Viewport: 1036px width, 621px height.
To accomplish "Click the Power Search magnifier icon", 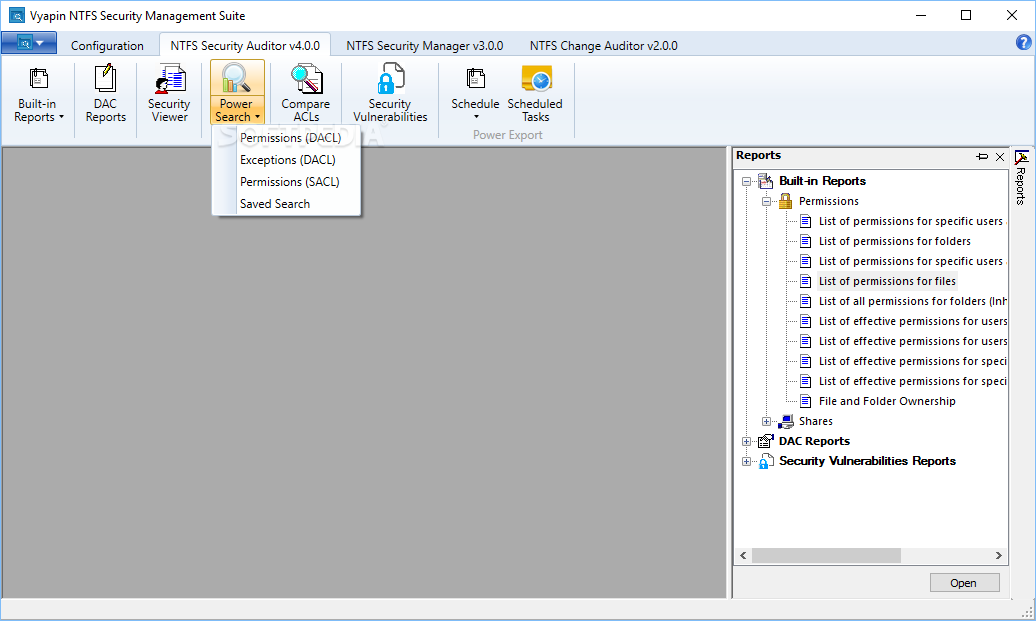I will (x=237, y=79).
